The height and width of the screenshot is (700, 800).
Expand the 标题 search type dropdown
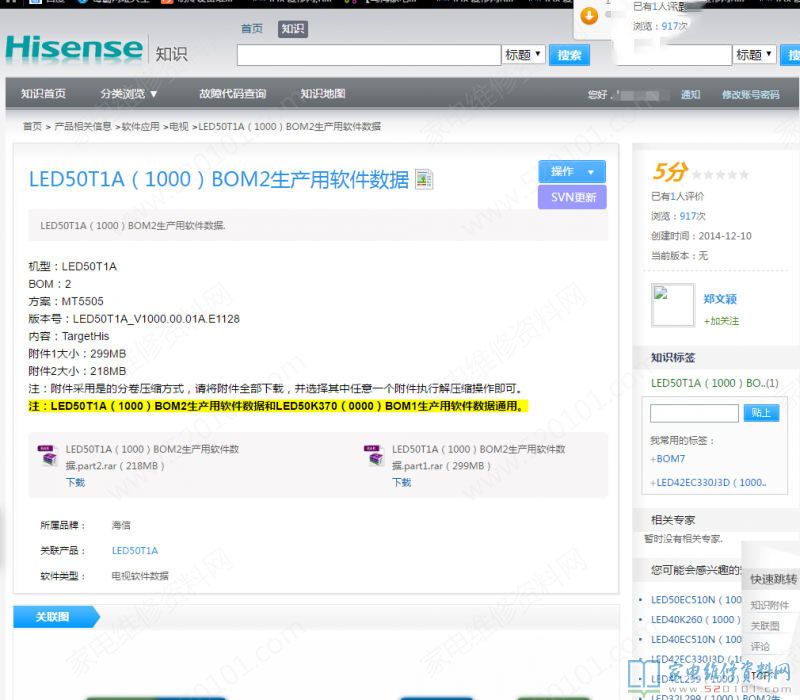click(x=524, y=55)
